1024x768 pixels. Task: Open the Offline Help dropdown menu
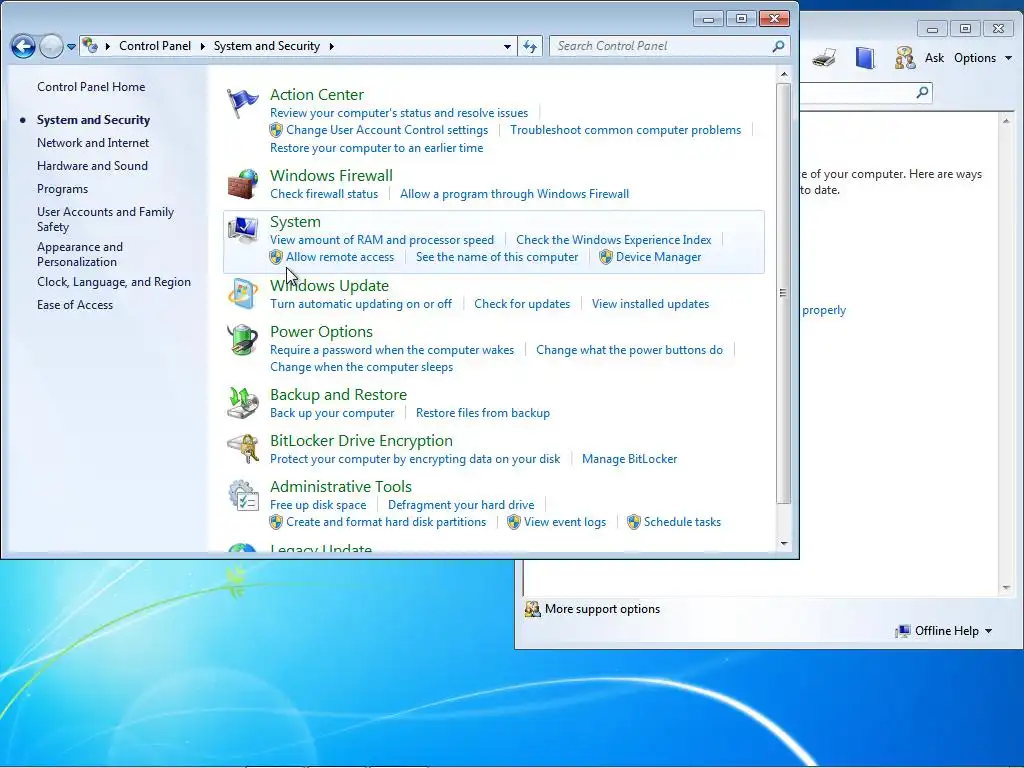tap(944, 631)
